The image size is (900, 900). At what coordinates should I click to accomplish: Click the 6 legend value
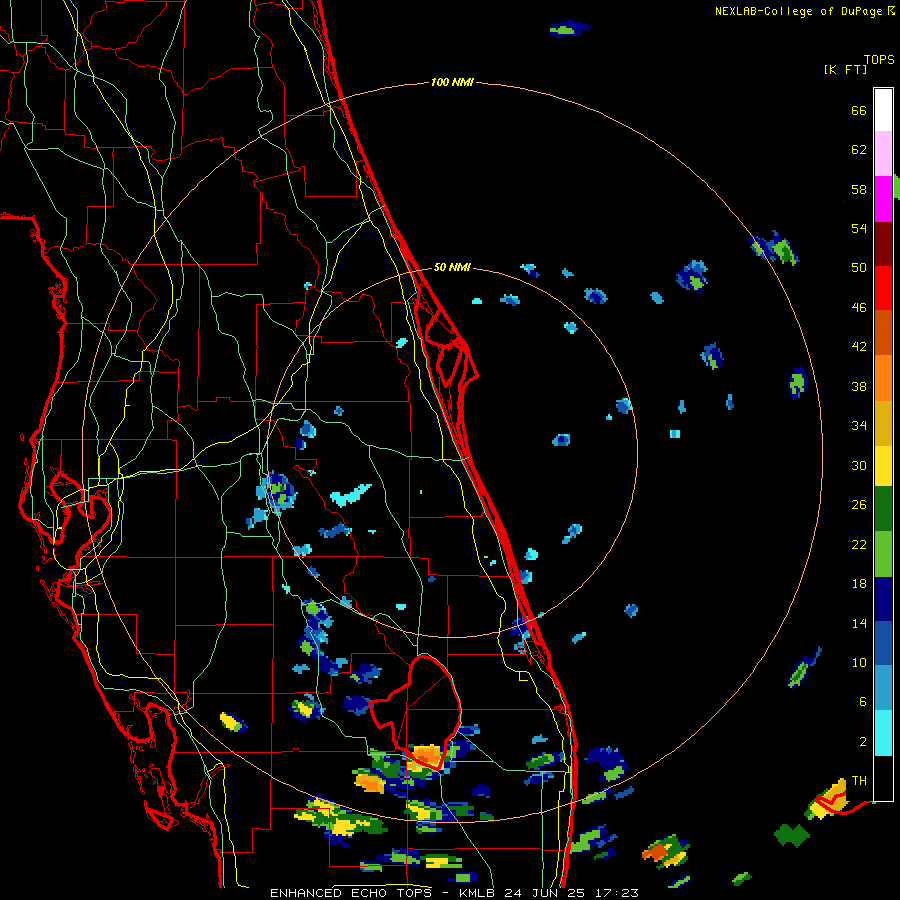pyautogui.click(x=863, y=702)
